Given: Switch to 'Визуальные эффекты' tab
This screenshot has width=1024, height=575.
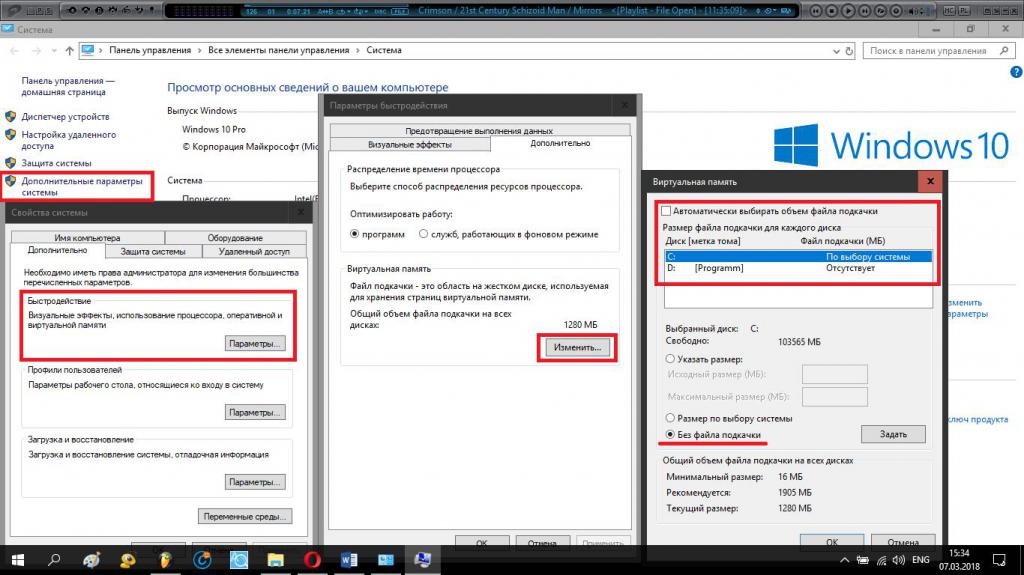Looking at the screenshot, I should [x=409, y=144].
